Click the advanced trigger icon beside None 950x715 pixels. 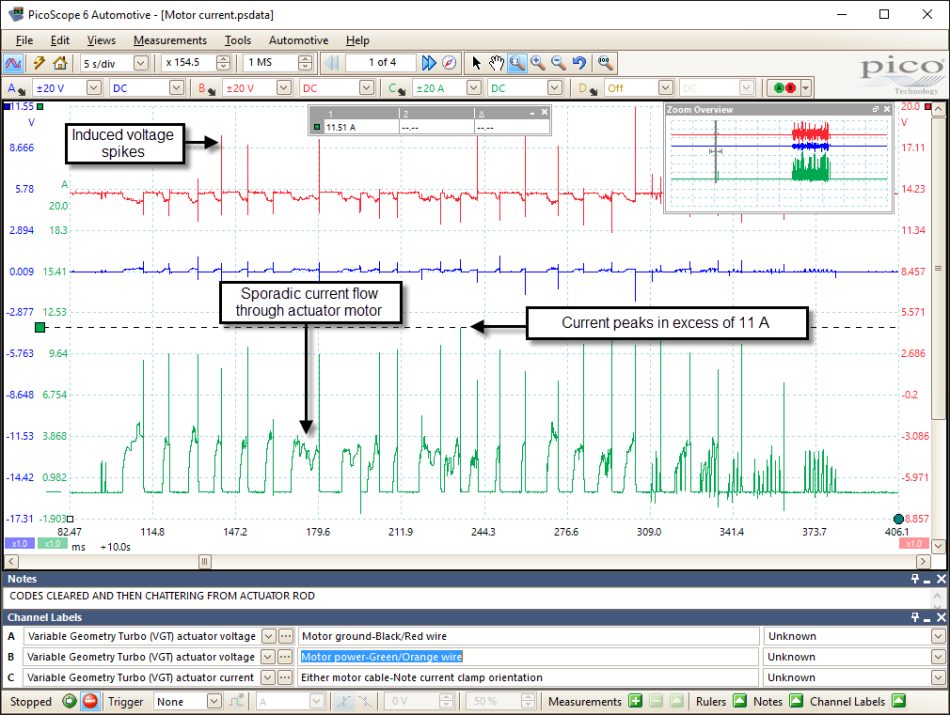click(236, 701)
